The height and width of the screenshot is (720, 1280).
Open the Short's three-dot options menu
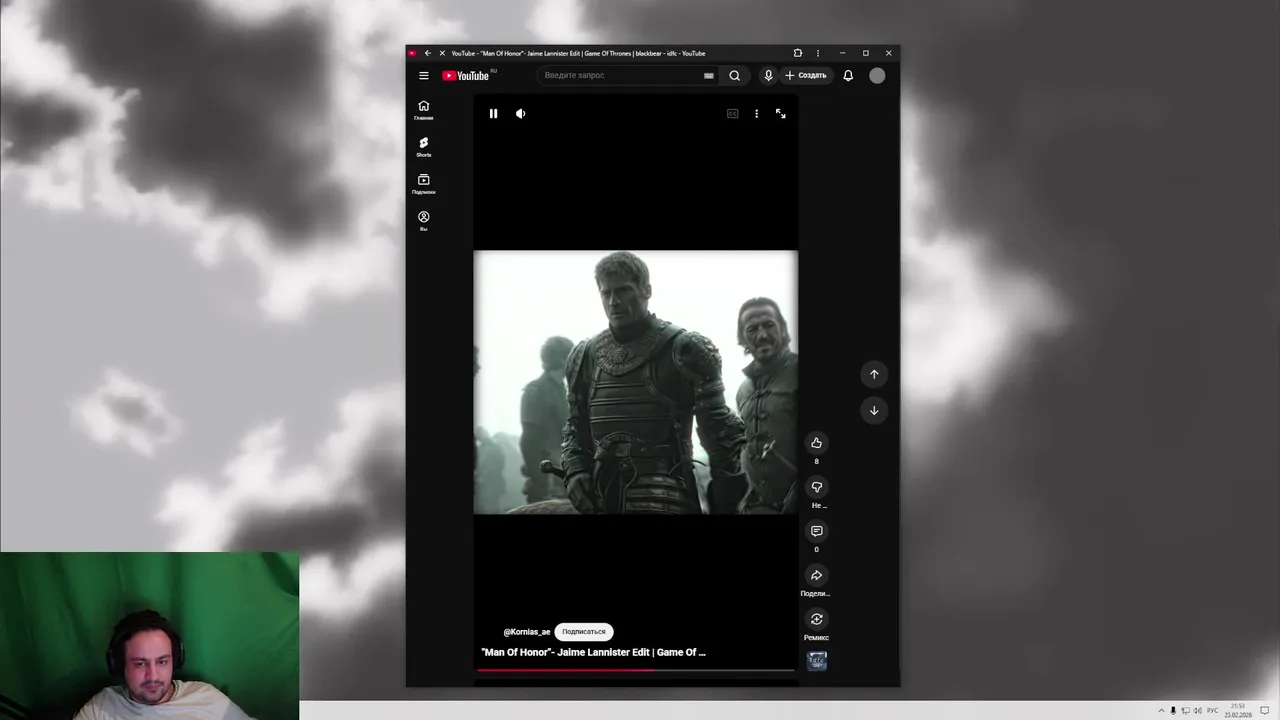pyautogui.click(x=756, y=114)
